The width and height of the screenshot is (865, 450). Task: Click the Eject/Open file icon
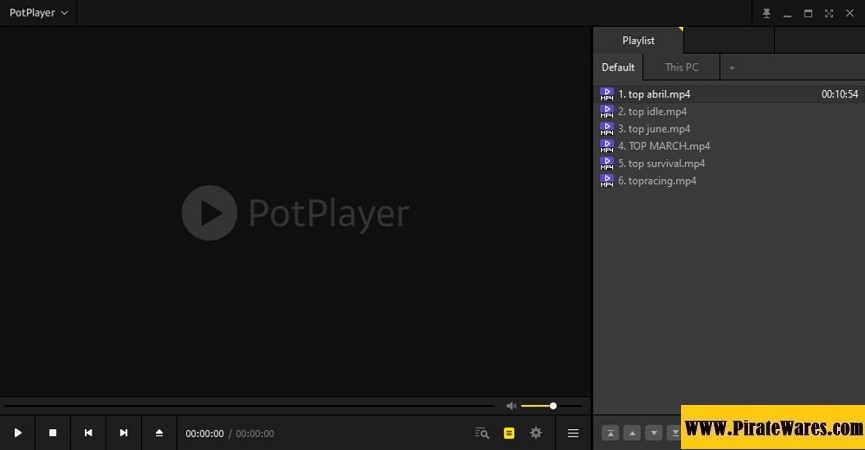click(159, 433)
